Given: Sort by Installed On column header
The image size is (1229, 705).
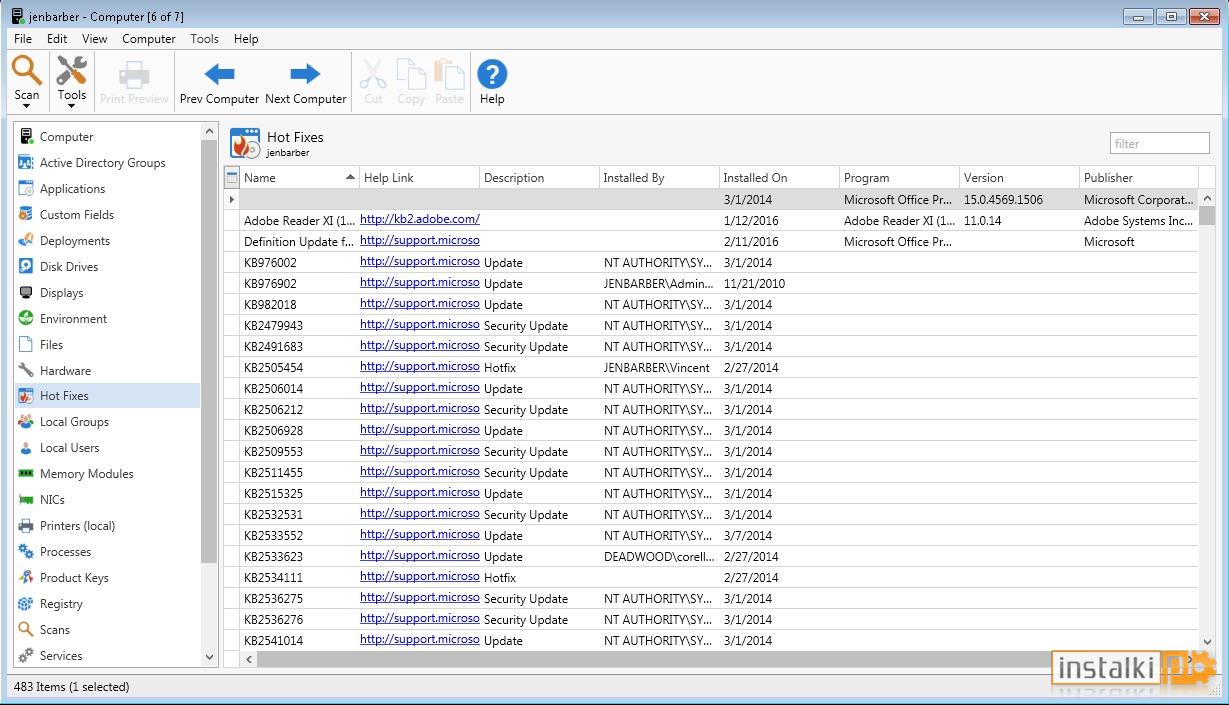Looking at the screenshot, I should [779, 178].
